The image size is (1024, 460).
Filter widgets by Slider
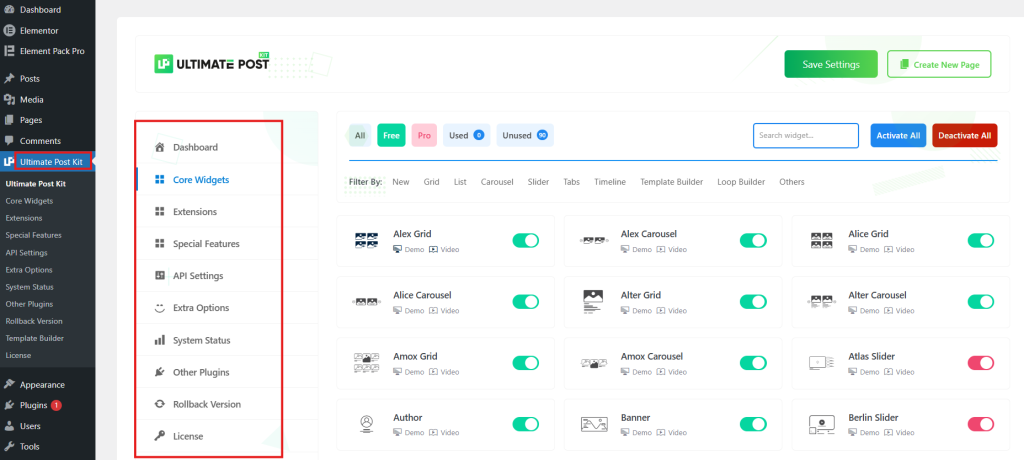(538, 182)
